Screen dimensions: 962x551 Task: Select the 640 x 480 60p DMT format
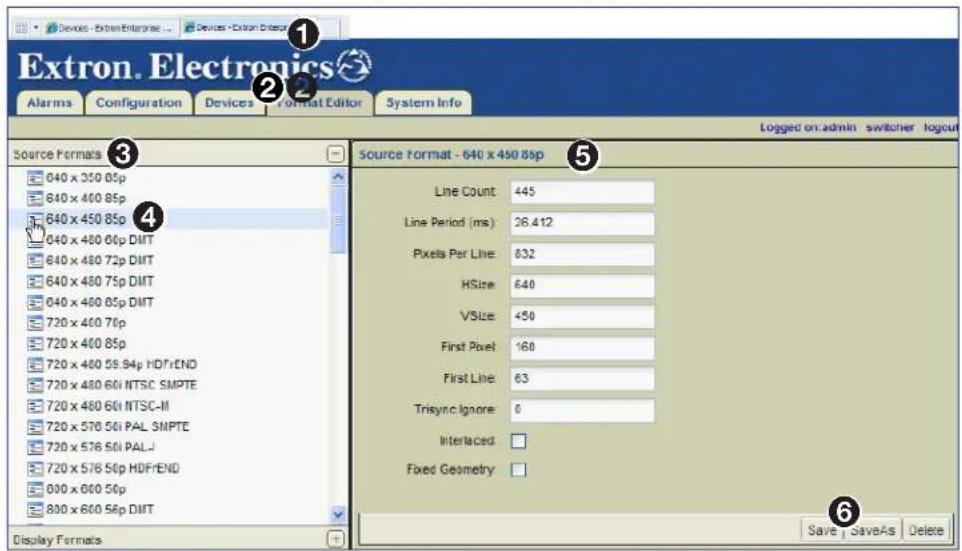coord(99,240)
